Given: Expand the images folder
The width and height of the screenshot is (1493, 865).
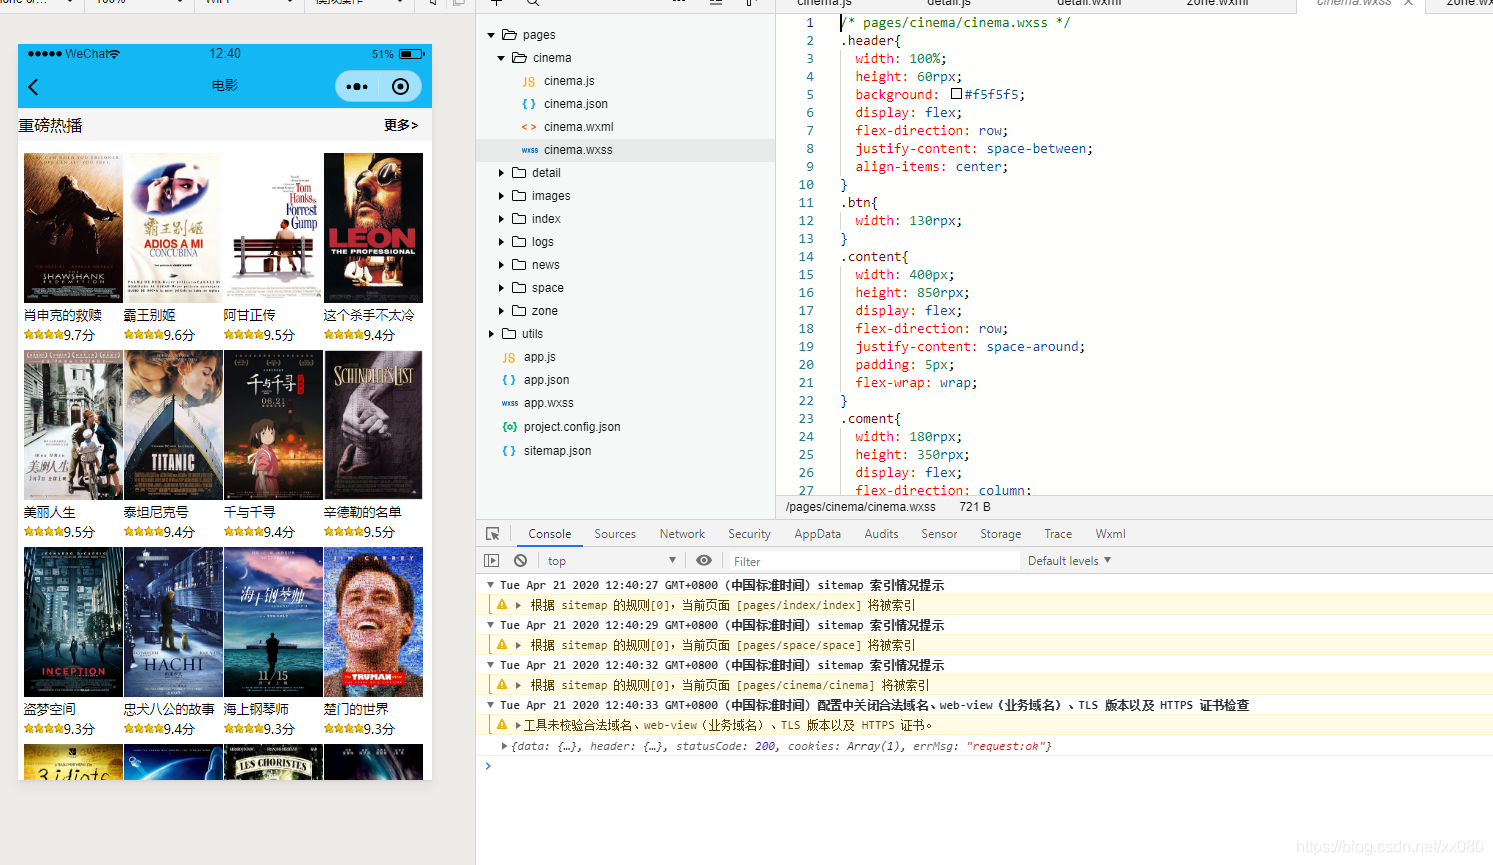Looking at the screenshot, I should [x=501, y=196].
